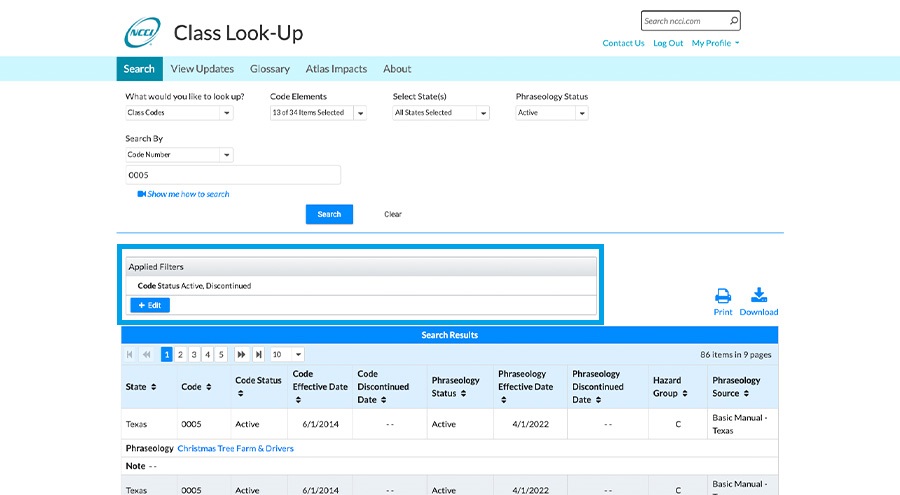
Task: Expand the My Profile menu
Action: (715, 43)
